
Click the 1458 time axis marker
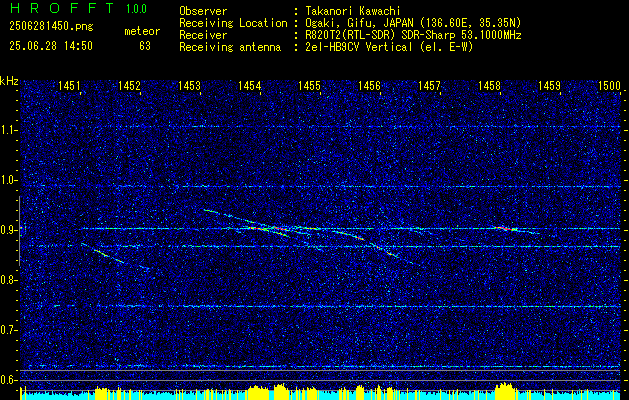[x=489, y=86]
